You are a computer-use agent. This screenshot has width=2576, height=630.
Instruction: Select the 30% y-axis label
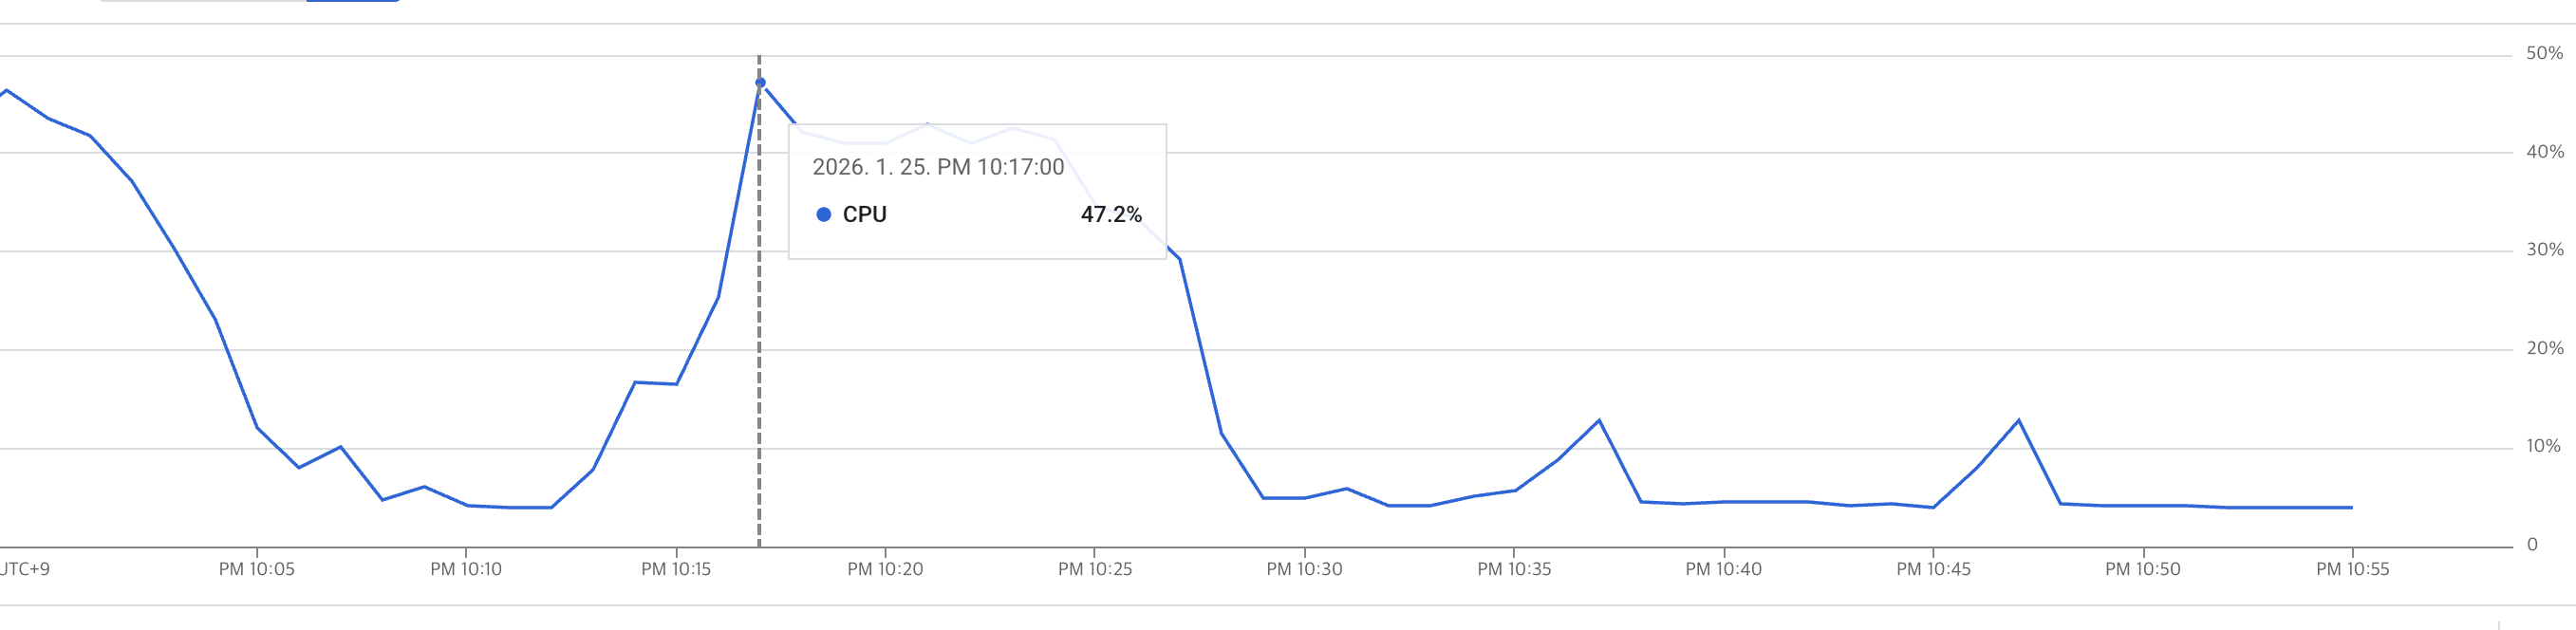click(x=2544, y=250)
